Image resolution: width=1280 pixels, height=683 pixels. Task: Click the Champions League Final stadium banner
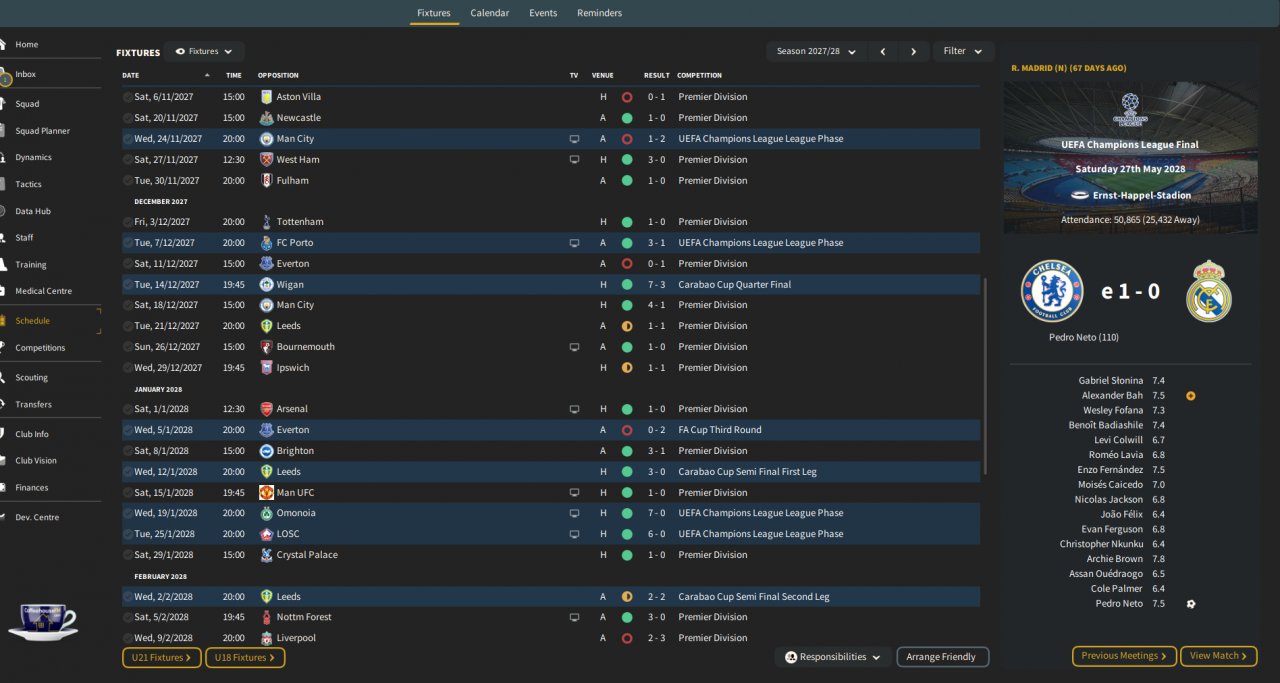[x=1131, y=158]
